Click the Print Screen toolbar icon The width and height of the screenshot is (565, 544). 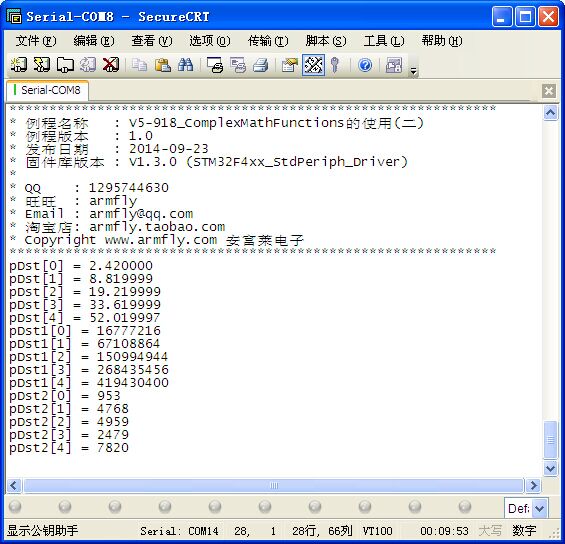pyautogui.click(x=215, y=65)
